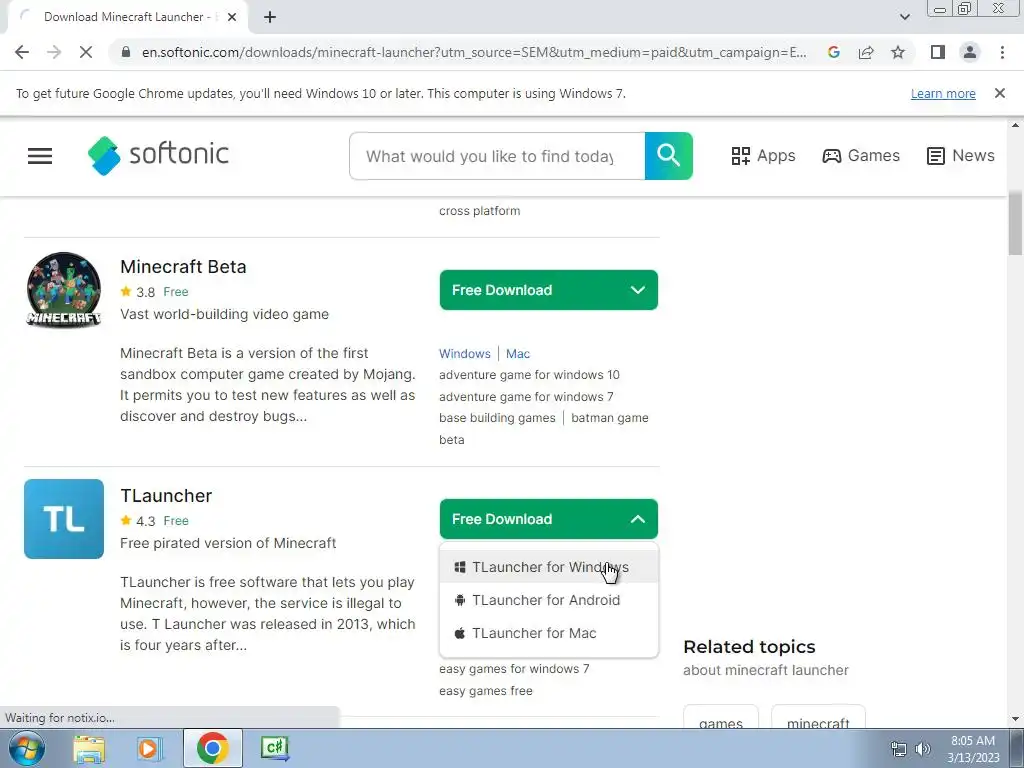1024x768 pixels.
Task: Open the tab search dropdown arrow
Action: [x=904, y=17]
